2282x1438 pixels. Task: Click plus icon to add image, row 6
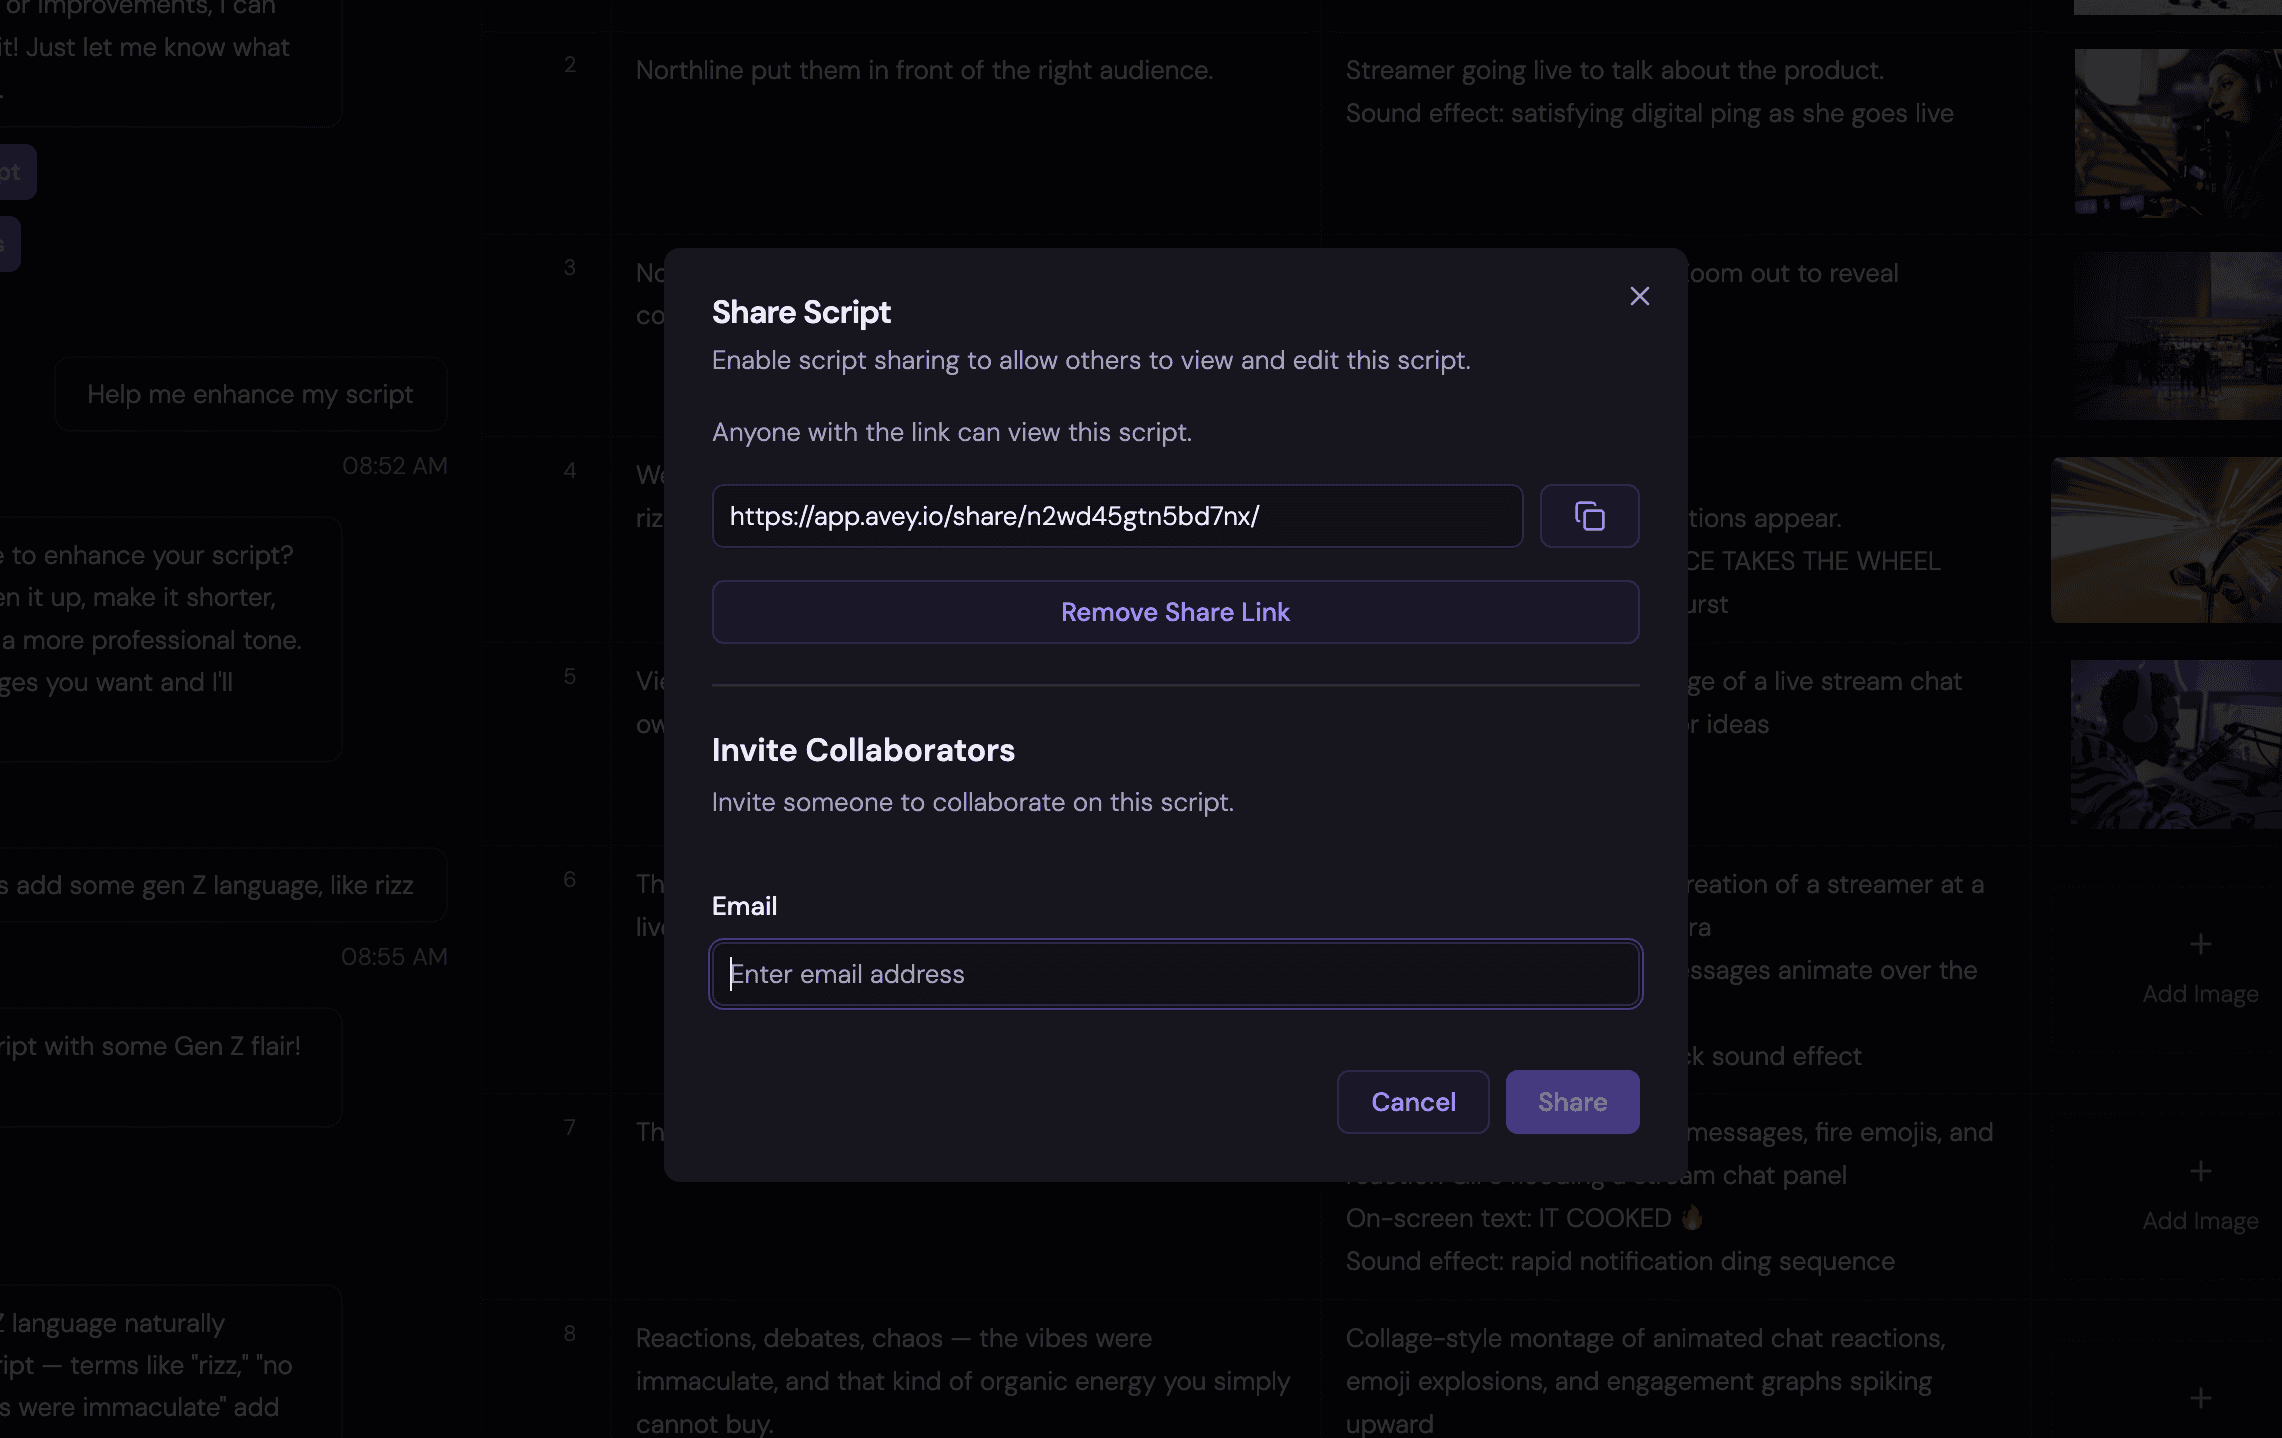pos(2200,944)
